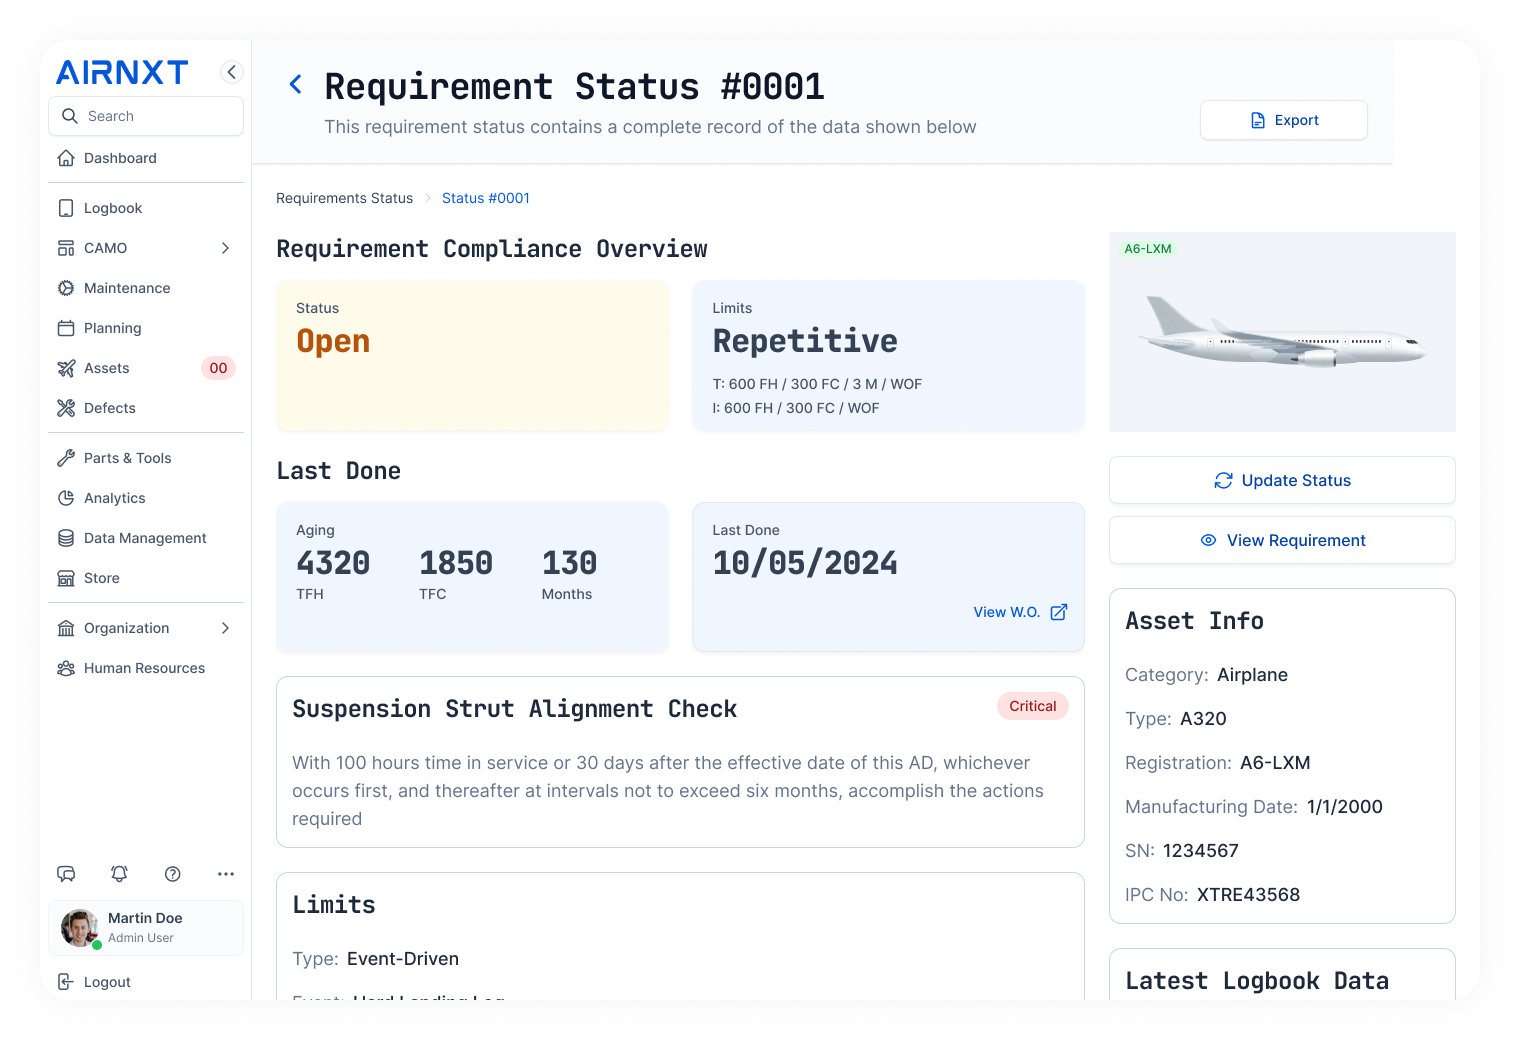This screenshot has width=1520, height=1040.
Task: Open the more options ellipsis menu
Action: 225,874
